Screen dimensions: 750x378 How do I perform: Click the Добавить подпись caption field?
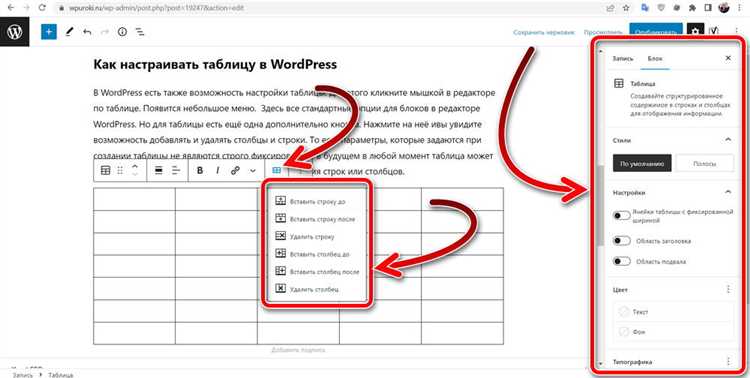tap(298, 350)
